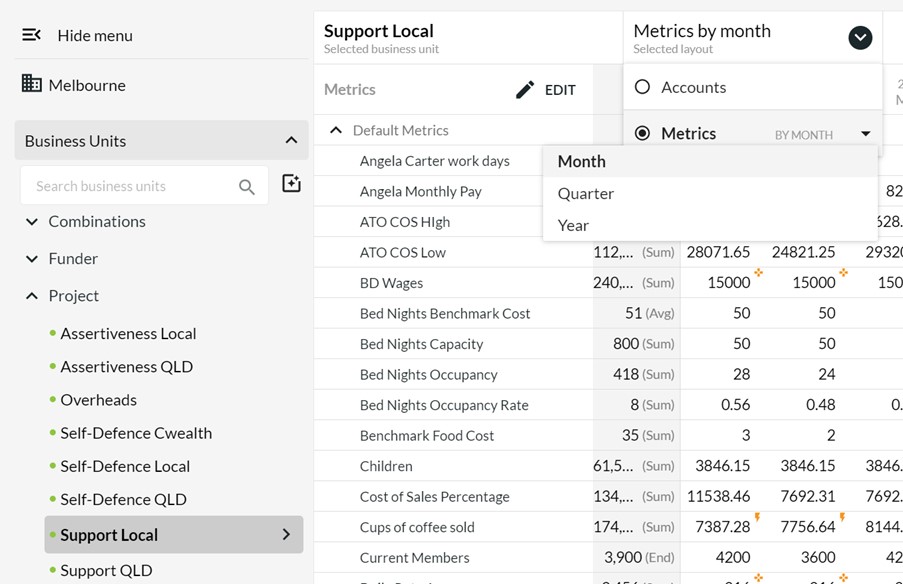903x584 pixels.
Task: Click the 4200 Current Members cell
Action: coord(731,558)
